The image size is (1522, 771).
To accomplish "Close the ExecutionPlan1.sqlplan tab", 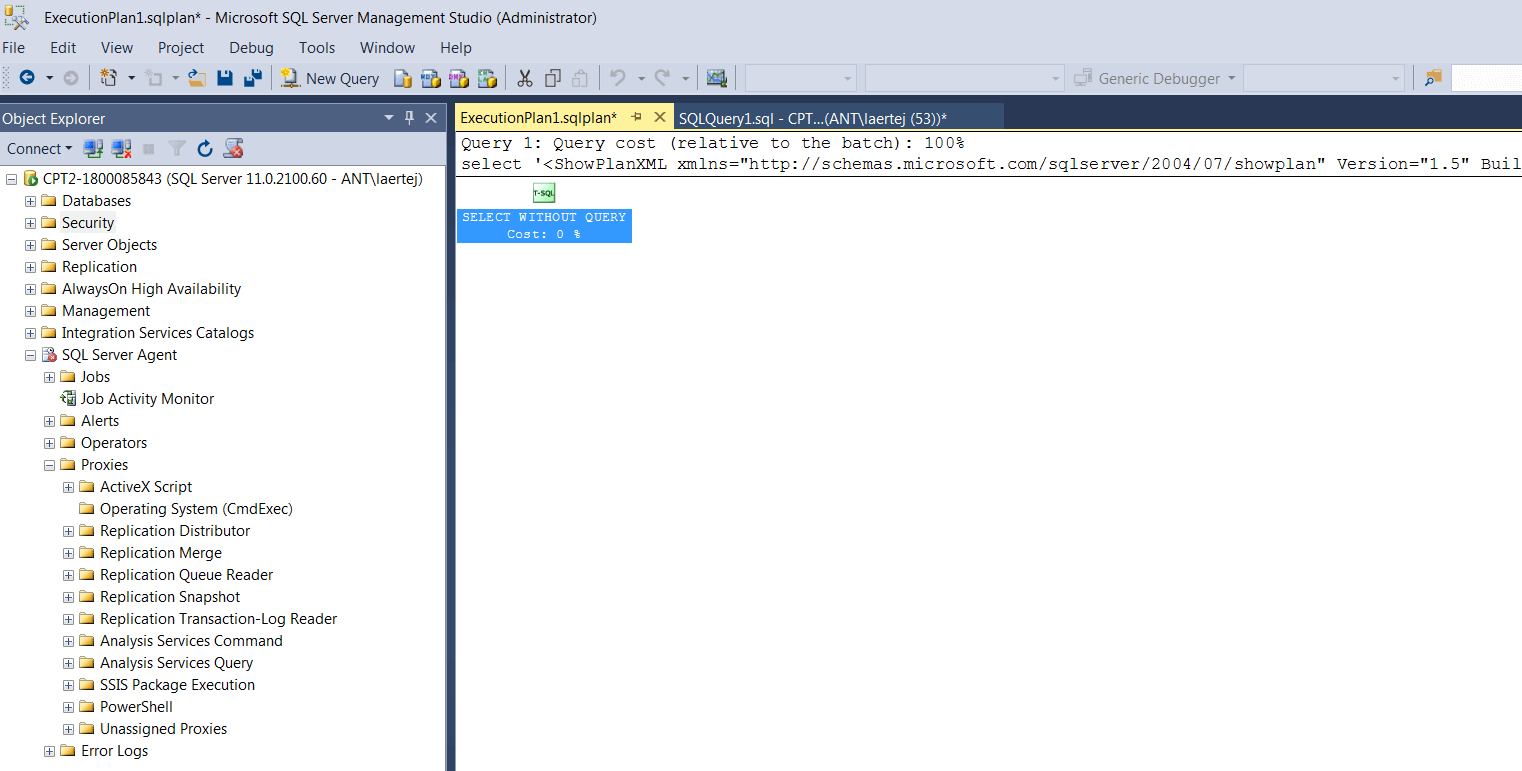I will (659, 117).
